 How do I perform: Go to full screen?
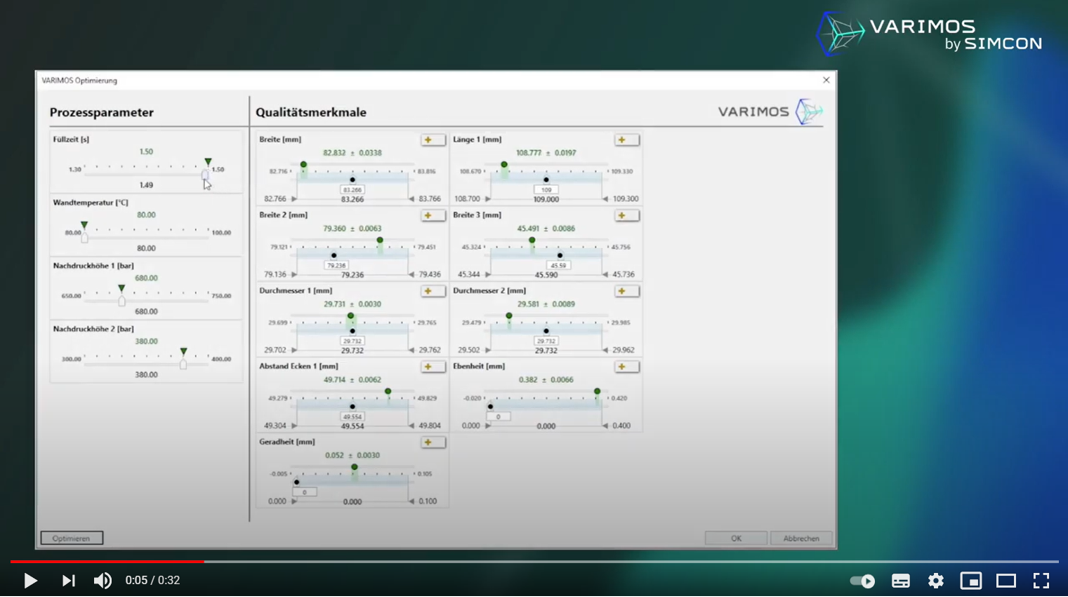[1041, 581]
